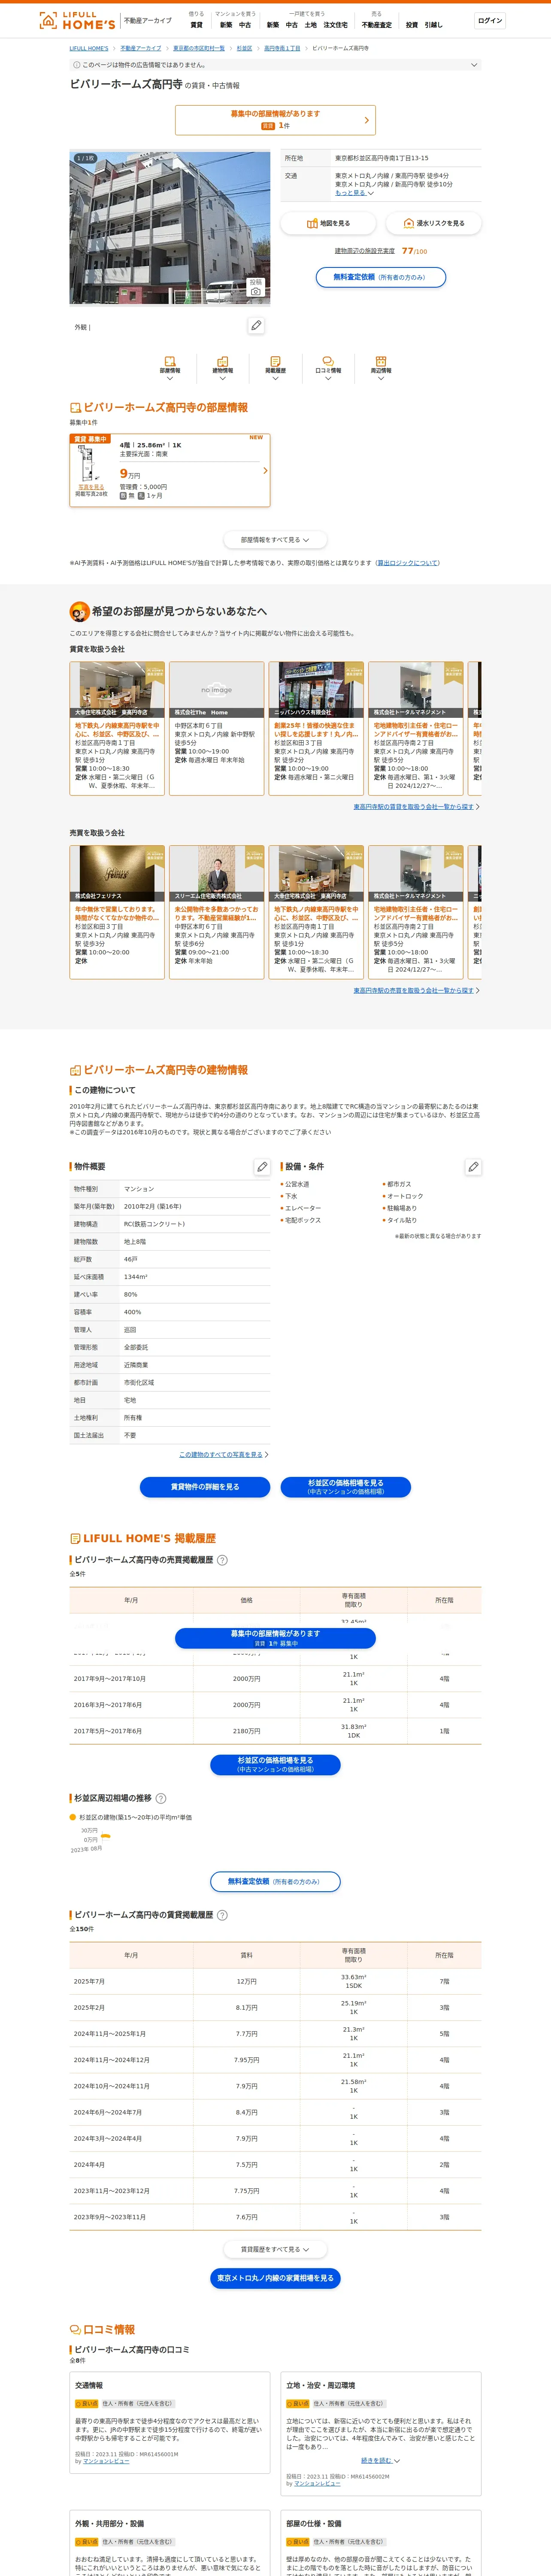
Task: Click 杉並区の価格相場を見る button below 物件概要
Action: (x=345, y=1487)
